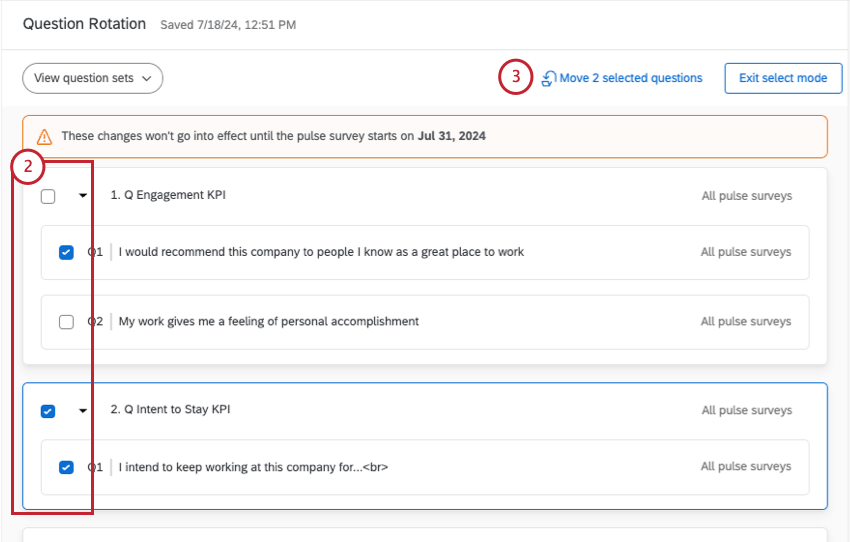Click the Exit select mode button
The image size is (850, 542).
coord(783,78)
